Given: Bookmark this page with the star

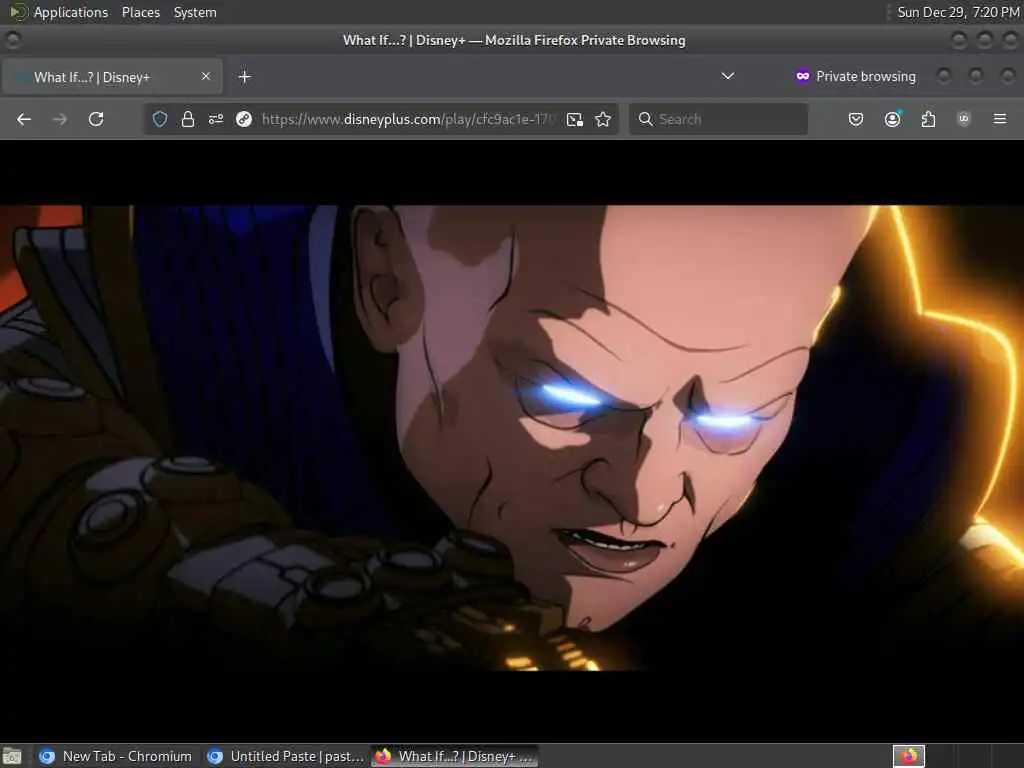Looking at the screenshot, I should coord(603,119).
